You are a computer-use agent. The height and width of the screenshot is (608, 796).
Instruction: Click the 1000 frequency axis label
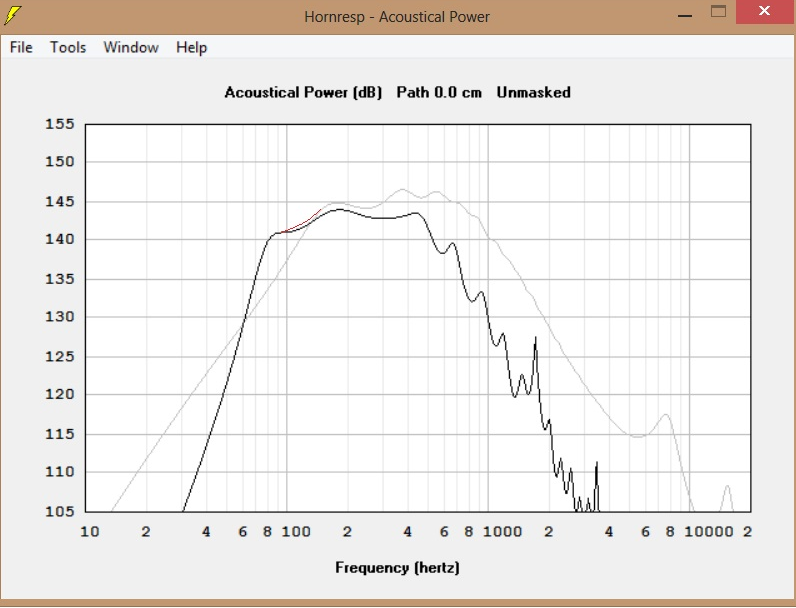[x=502, y=532]
